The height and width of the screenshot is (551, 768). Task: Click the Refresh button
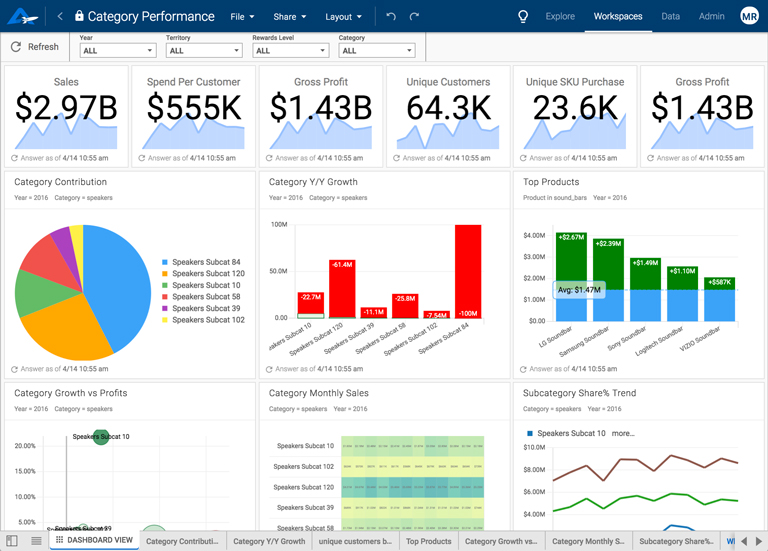click(x=35, y=47)
